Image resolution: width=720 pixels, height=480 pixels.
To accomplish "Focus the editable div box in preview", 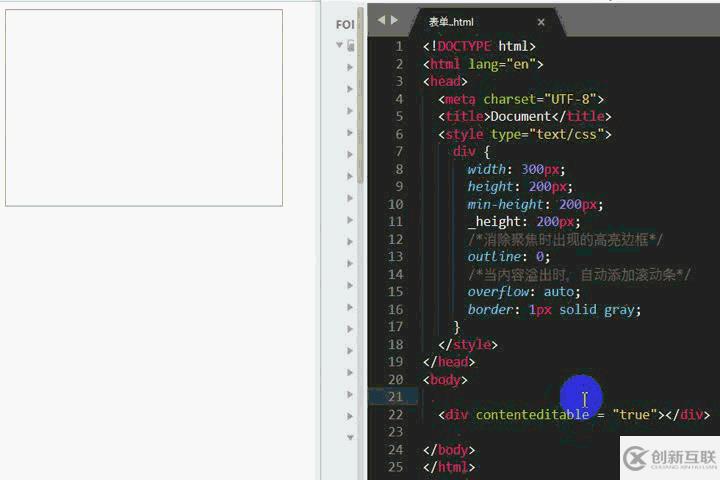I will pos(144,107).
